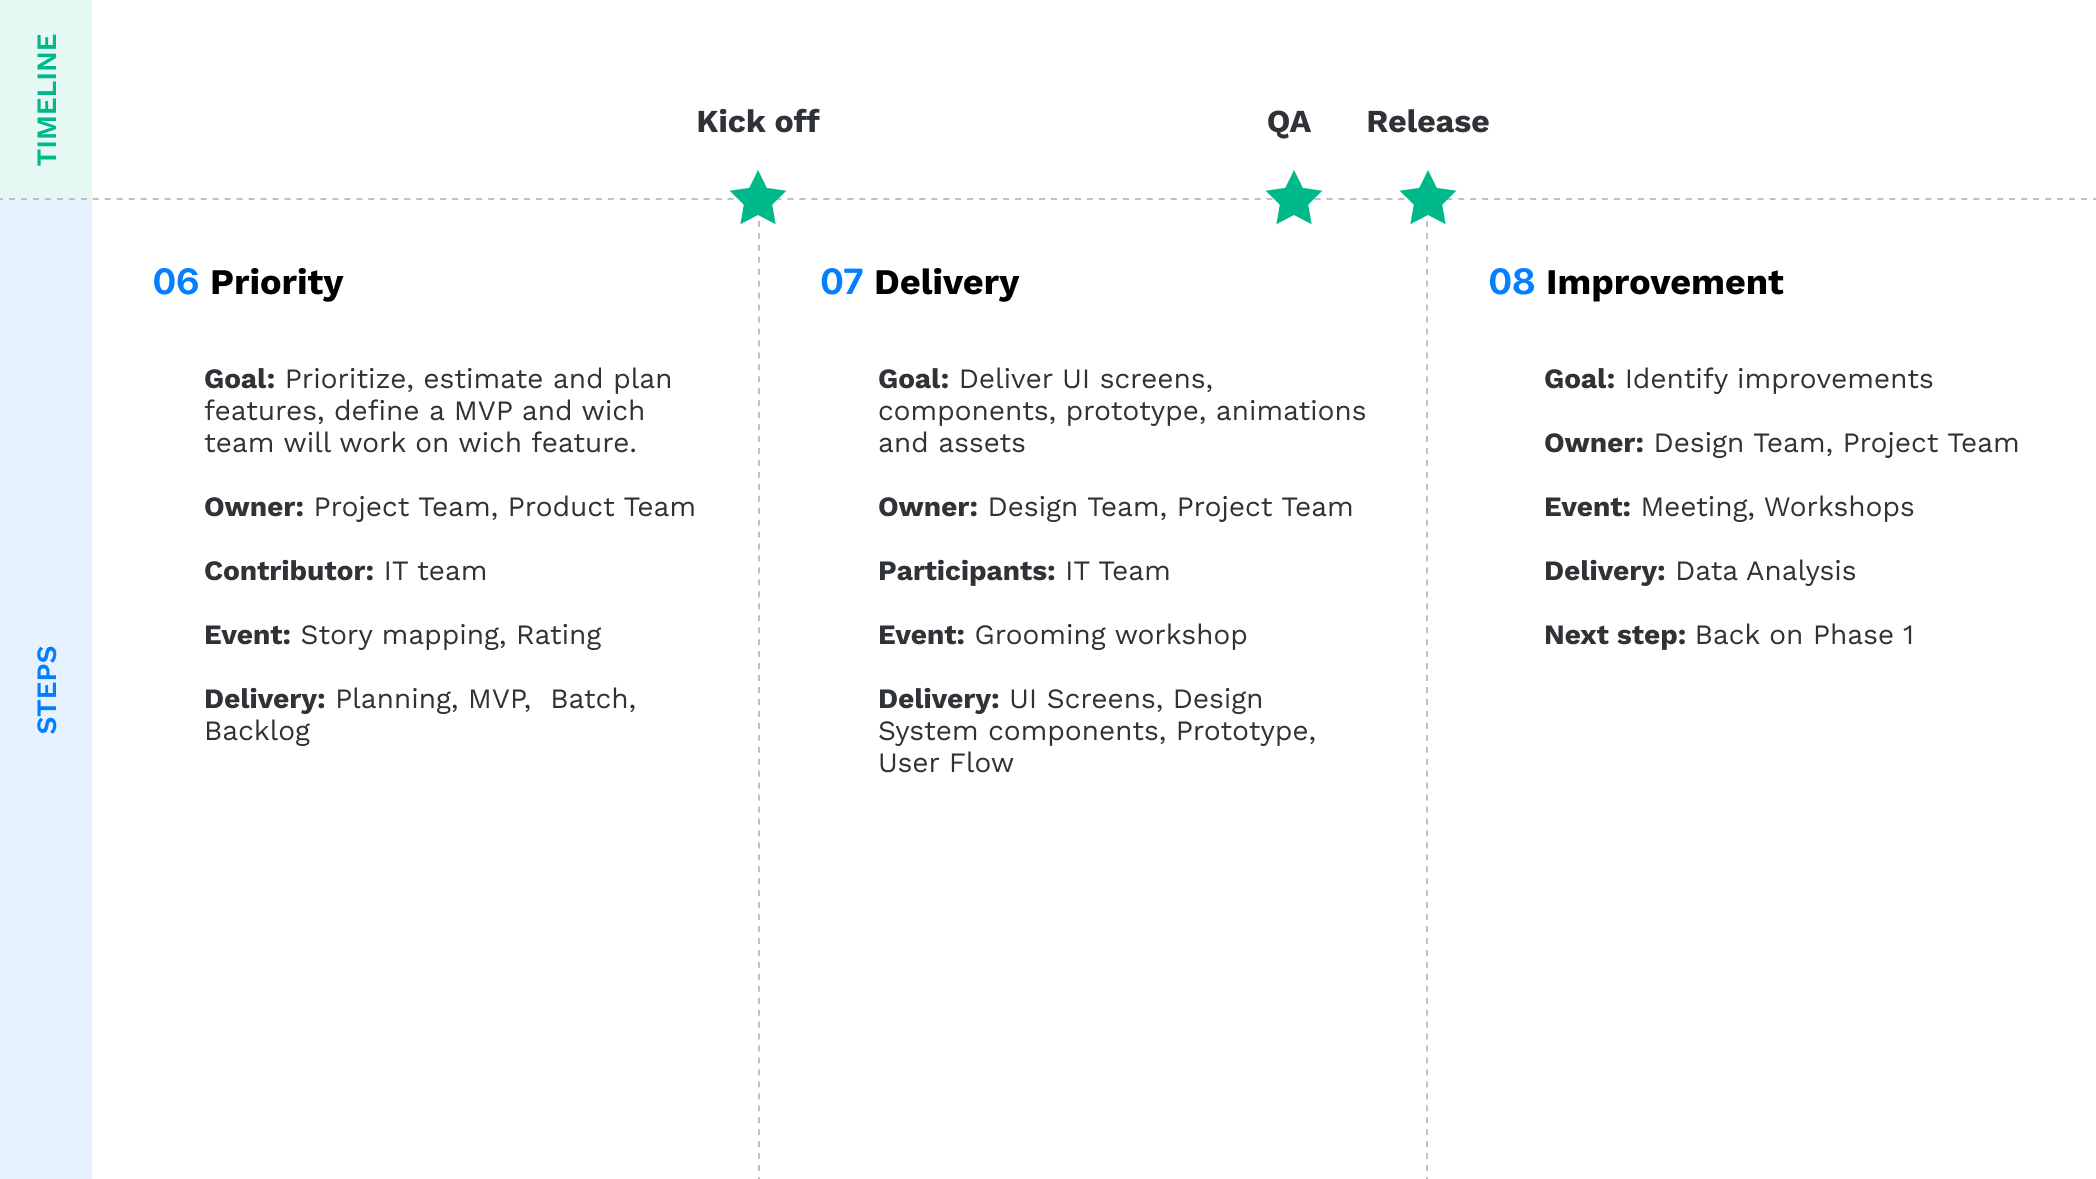The width and height of the screenshot is (2096, 1179).
Task: Click 'Event: Grooming workshop' text
Action: click(x=1062, y=635)
